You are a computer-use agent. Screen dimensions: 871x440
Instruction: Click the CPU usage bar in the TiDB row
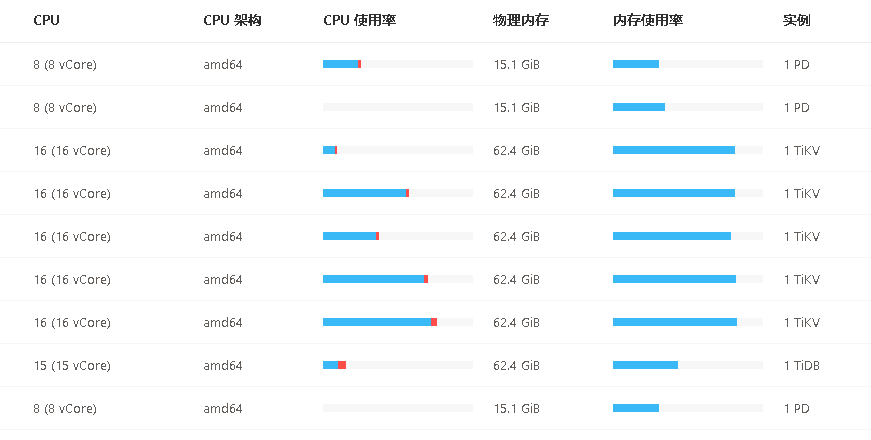tap(397, 365)
